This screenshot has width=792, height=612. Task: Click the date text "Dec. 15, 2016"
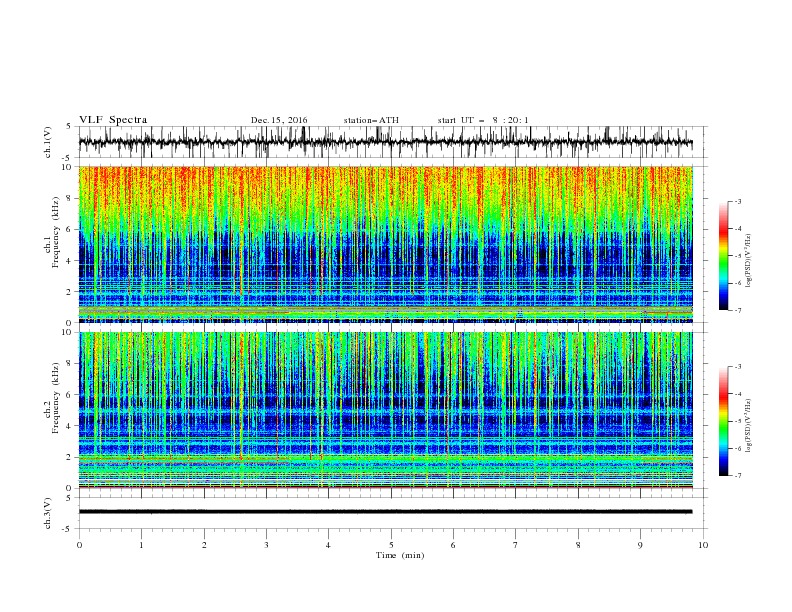click(279, 120)
